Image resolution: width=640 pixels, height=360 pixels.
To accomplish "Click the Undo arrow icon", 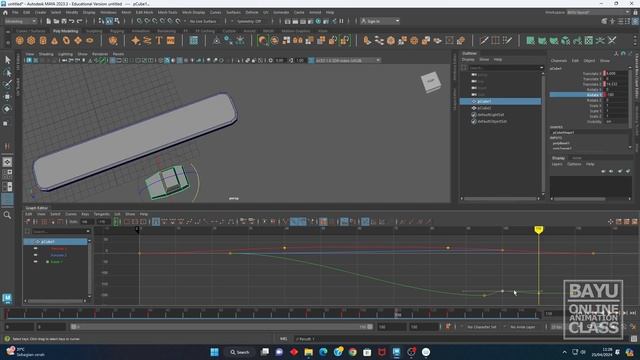I will click(72, 21).
